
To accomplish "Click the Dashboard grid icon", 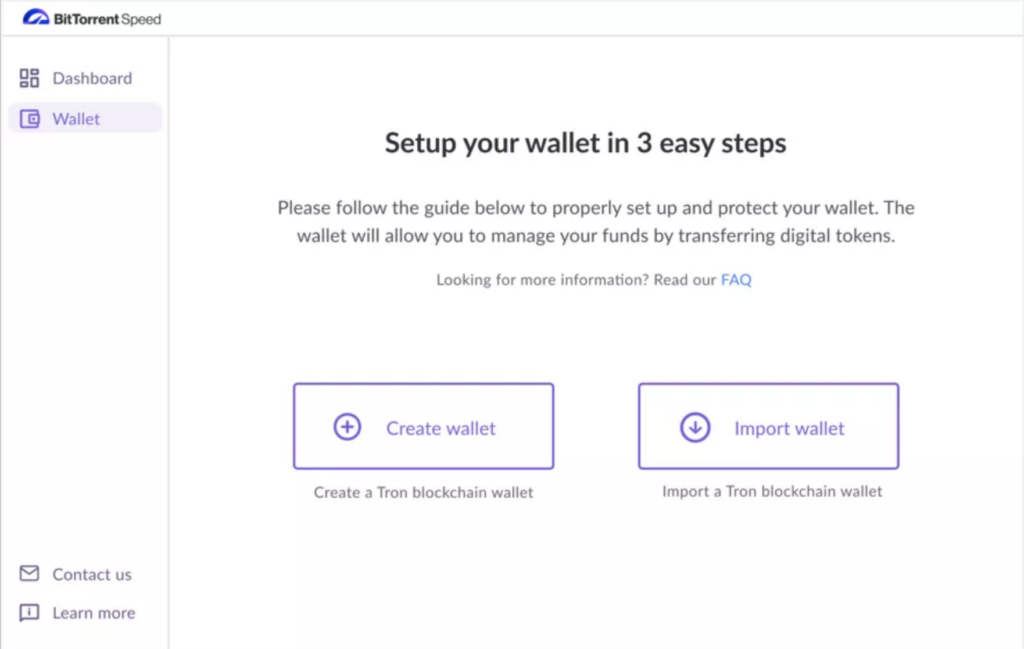I will coord(29,78).
